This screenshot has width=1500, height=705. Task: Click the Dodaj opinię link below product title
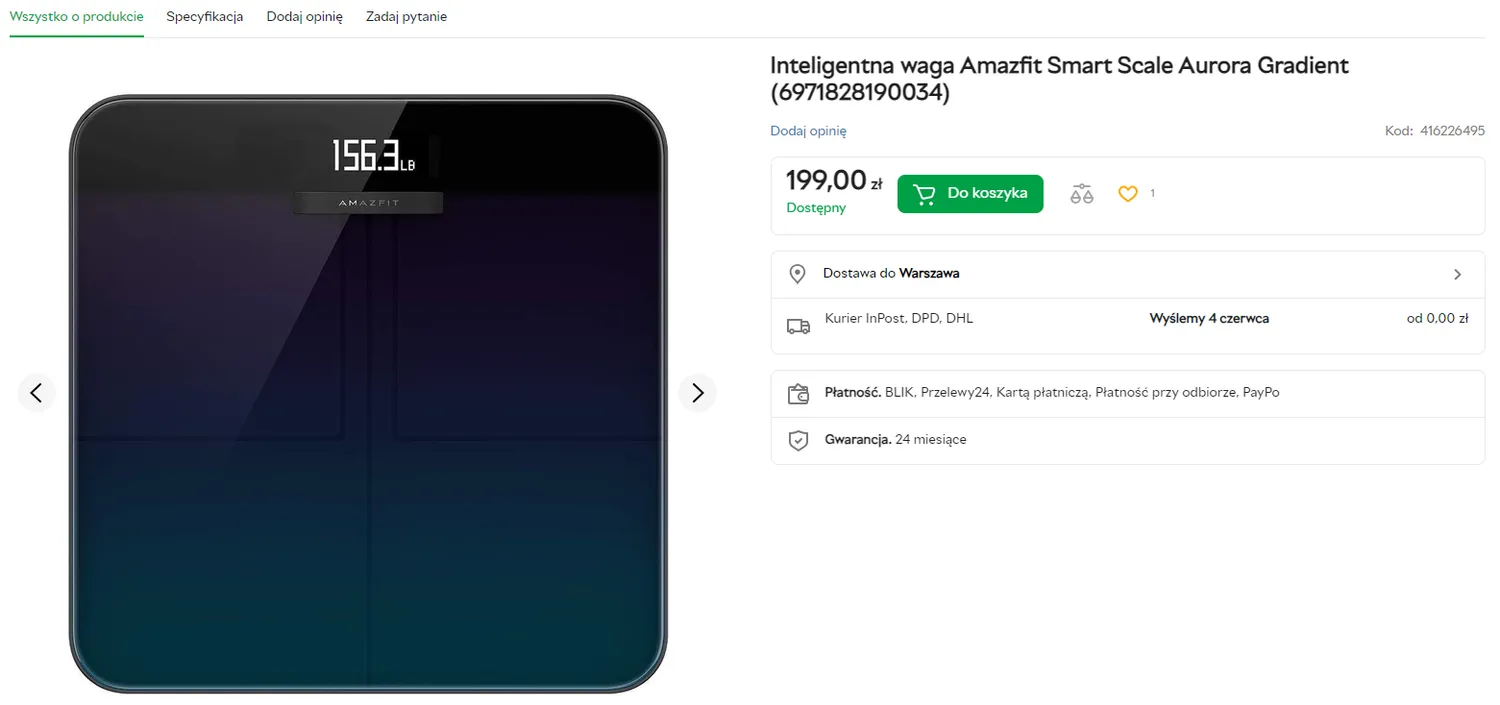click(x=808, y=131)
